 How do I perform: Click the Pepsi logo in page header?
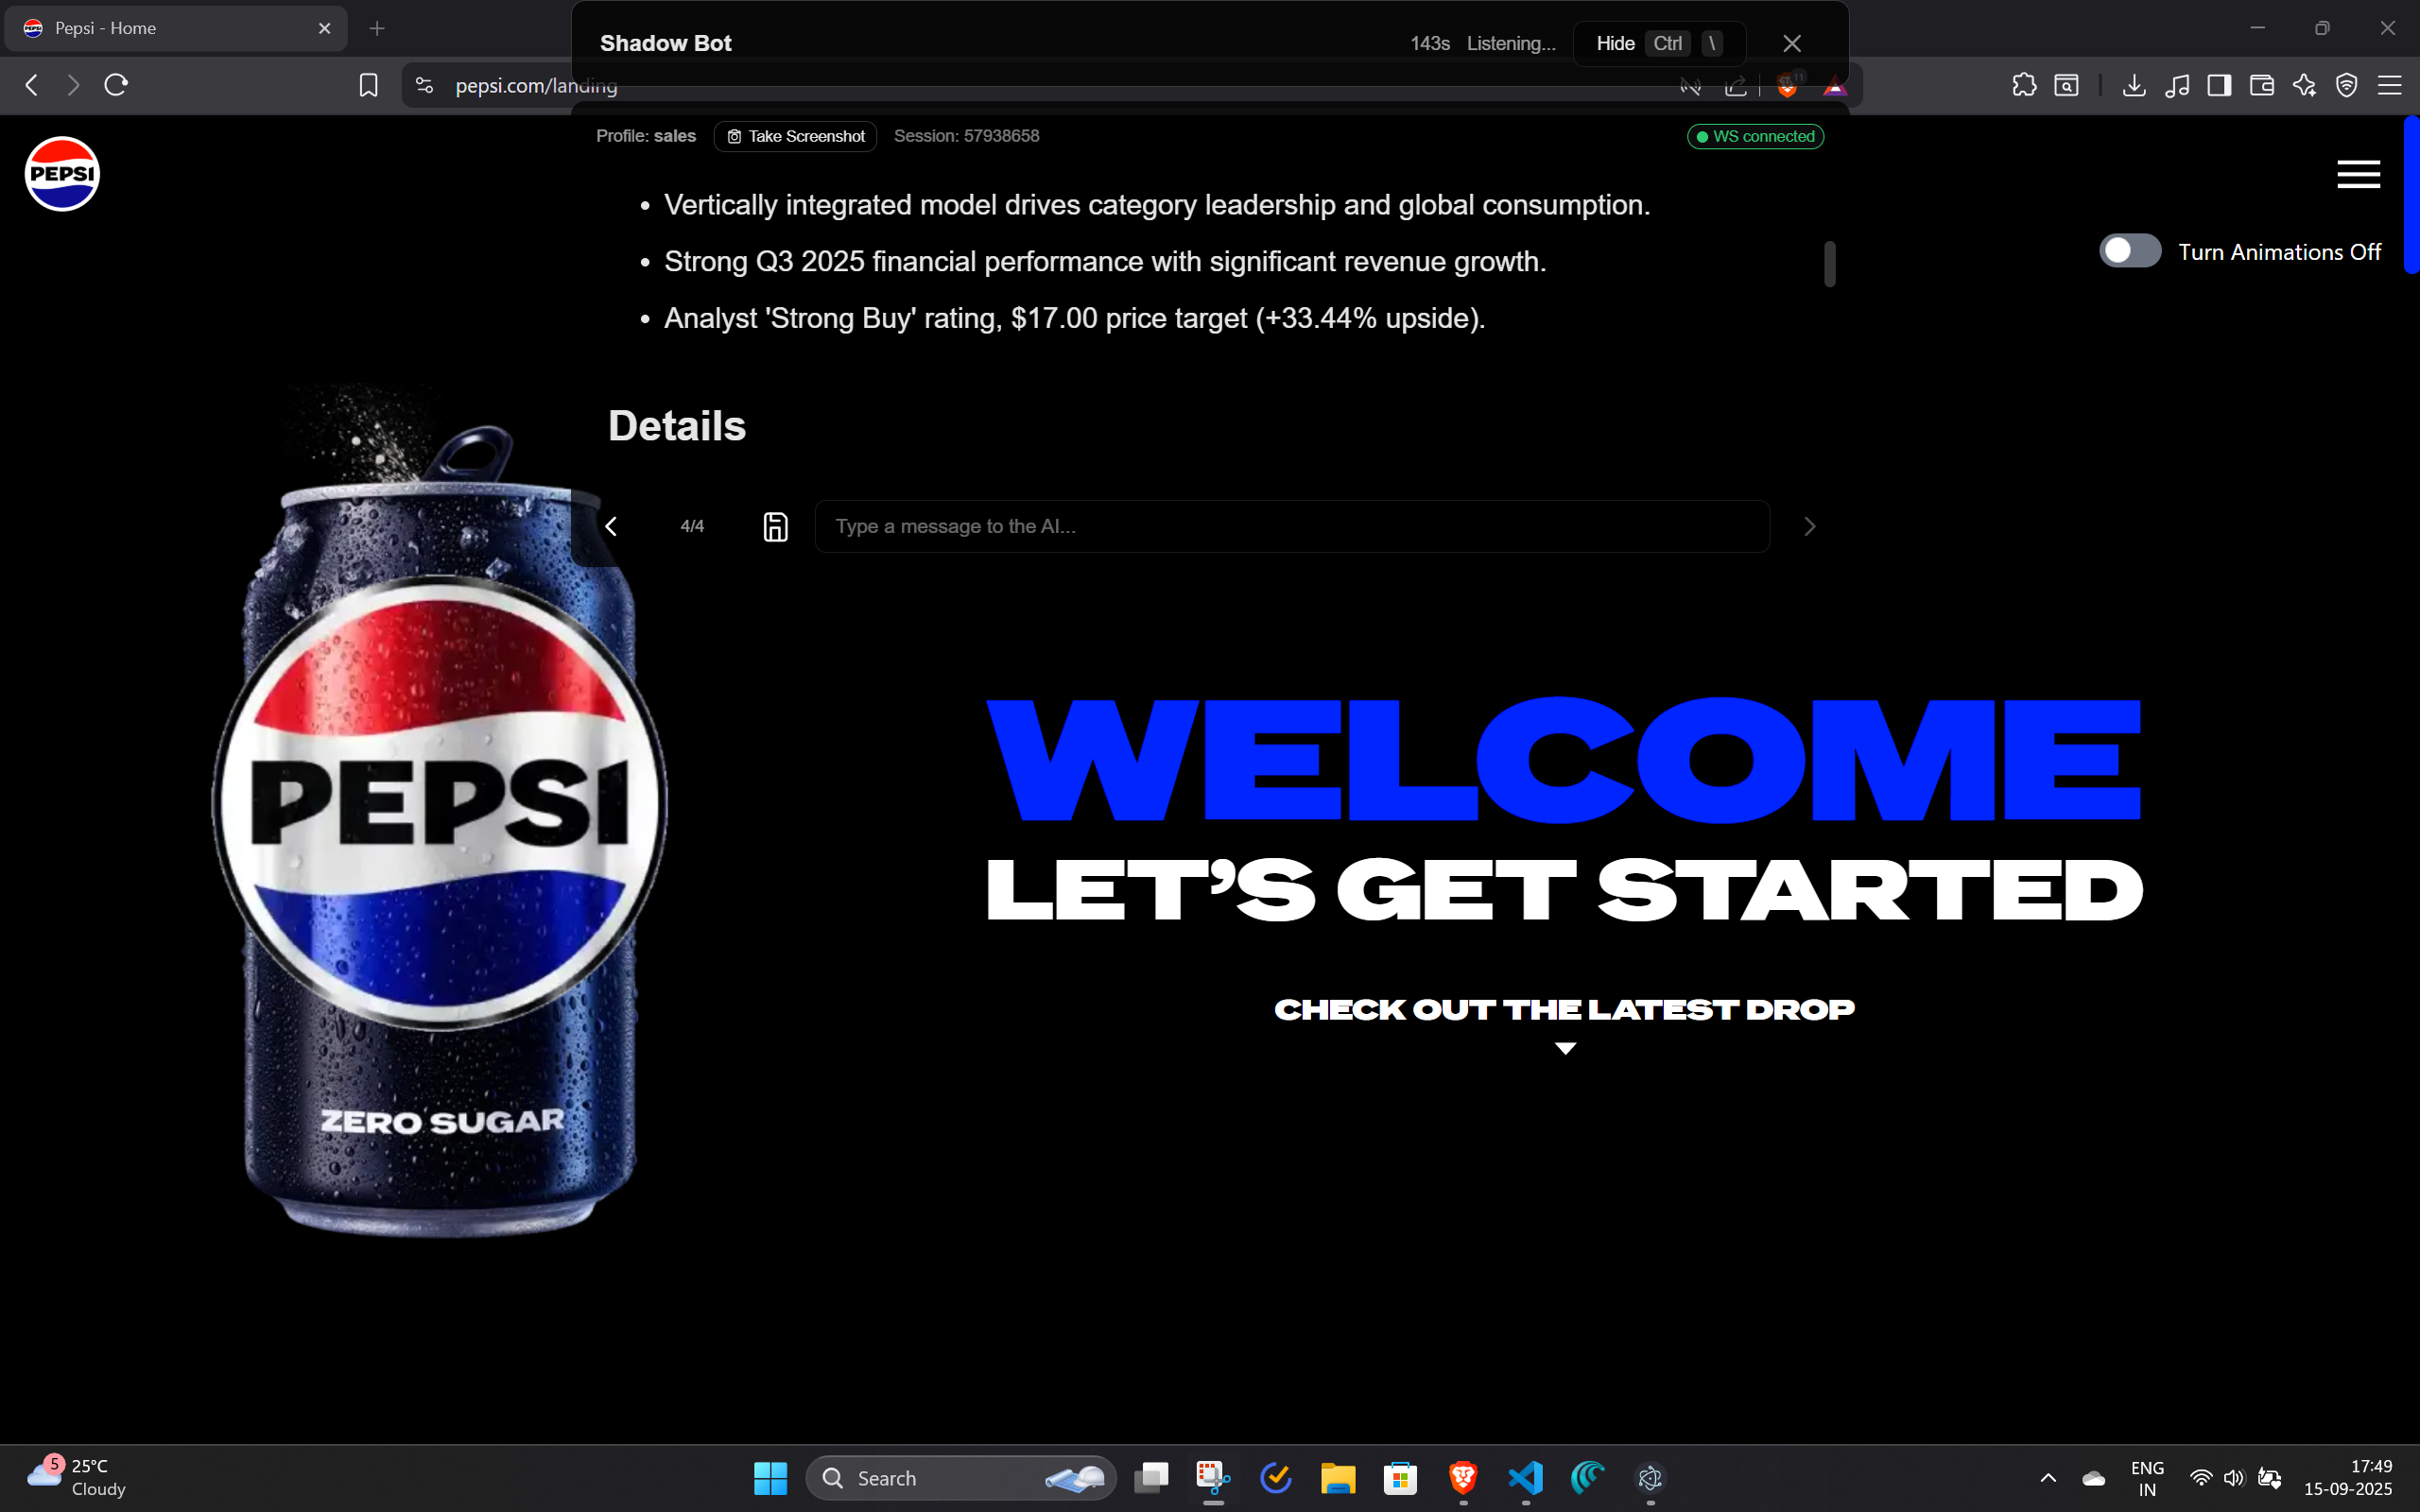pyautogui.click(x=62, y=174)
